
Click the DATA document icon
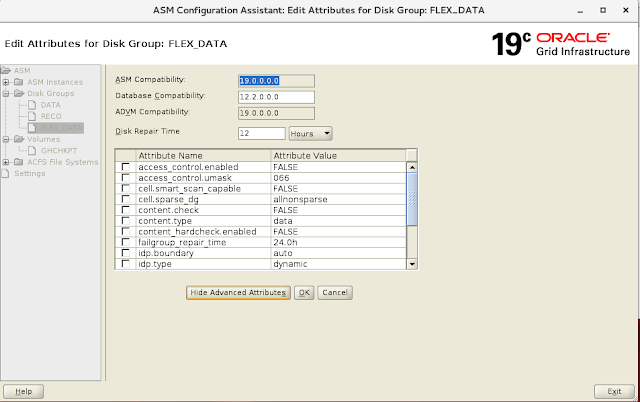point(32,105)
